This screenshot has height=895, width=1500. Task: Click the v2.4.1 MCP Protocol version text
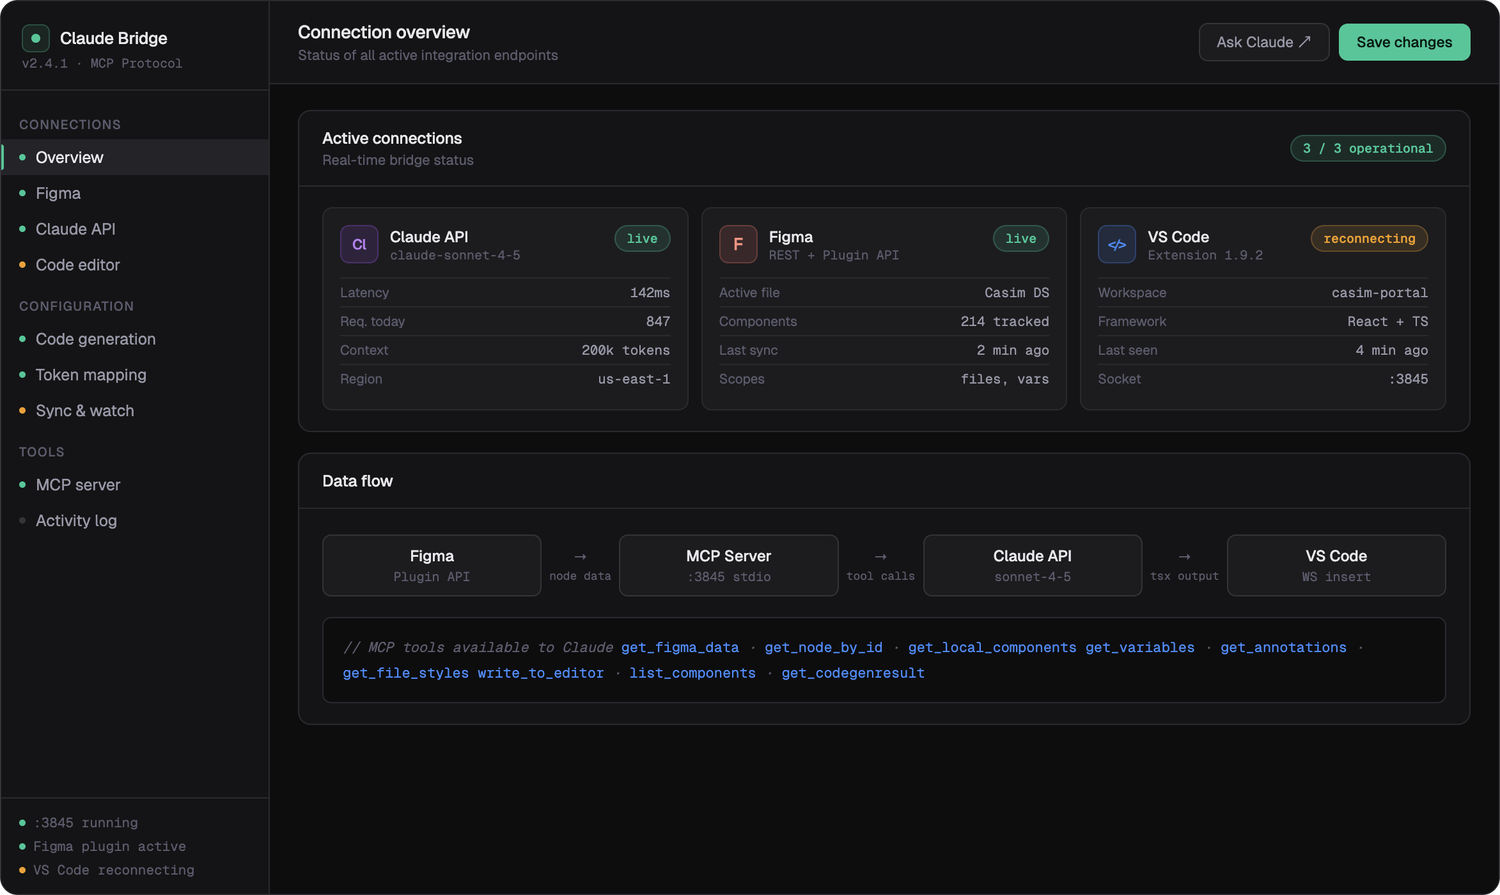coord(102,64)
